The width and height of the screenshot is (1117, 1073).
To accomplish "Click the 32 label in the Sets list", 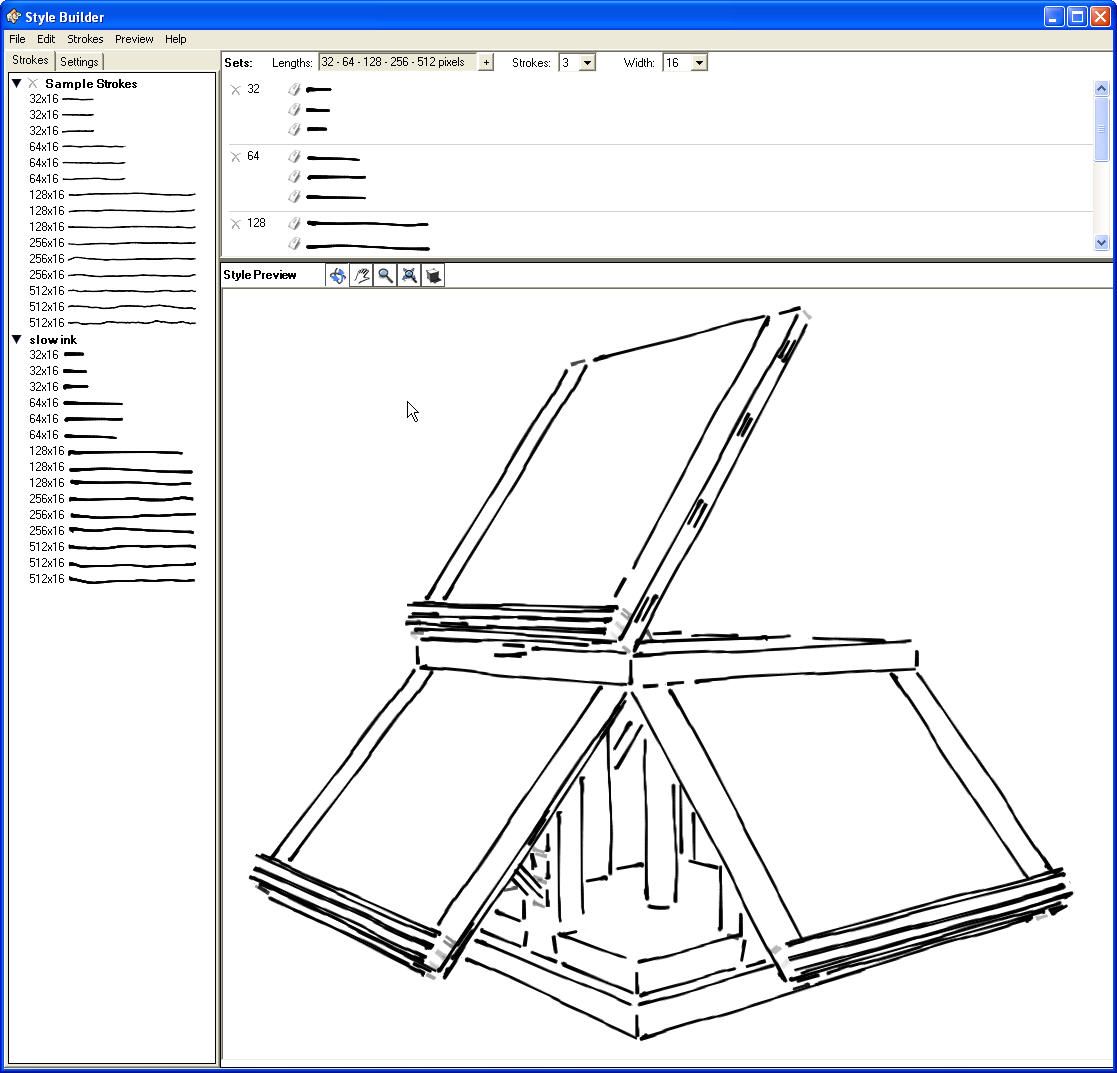I will [253, 89].
